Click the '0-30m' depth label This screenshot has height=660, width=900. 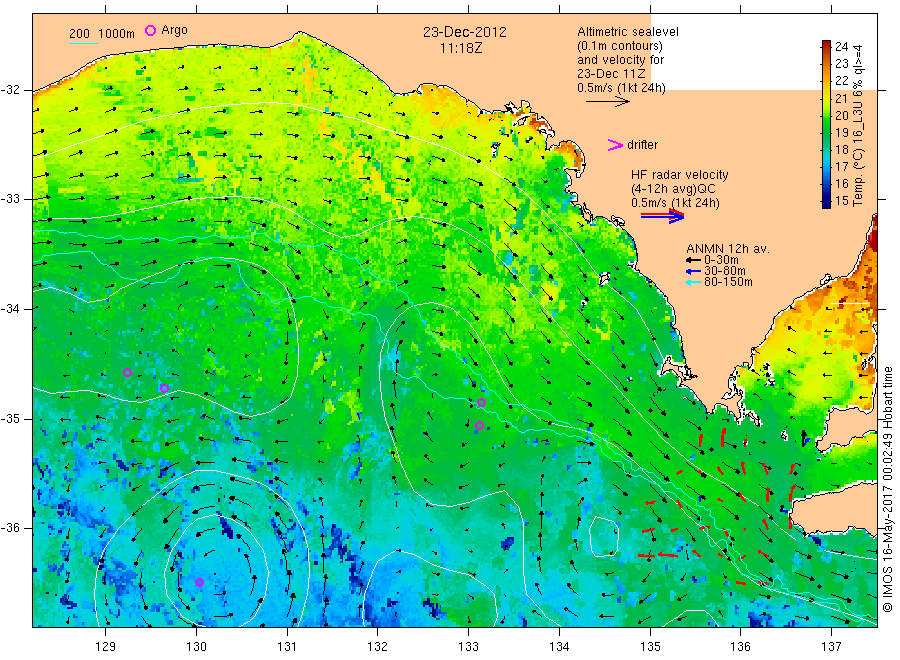coord(721,260)
